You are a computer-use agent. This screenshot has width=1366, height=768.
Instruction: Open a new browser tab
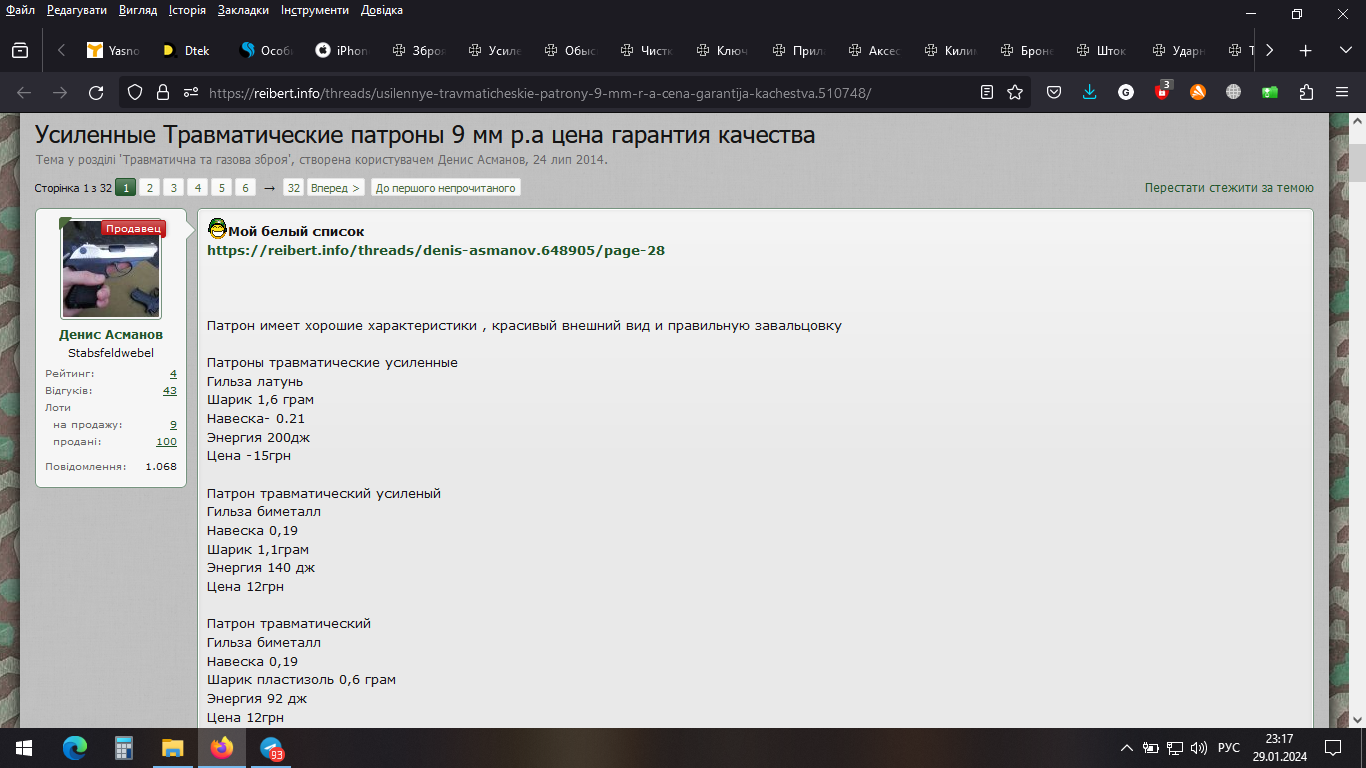[1305, 50]
